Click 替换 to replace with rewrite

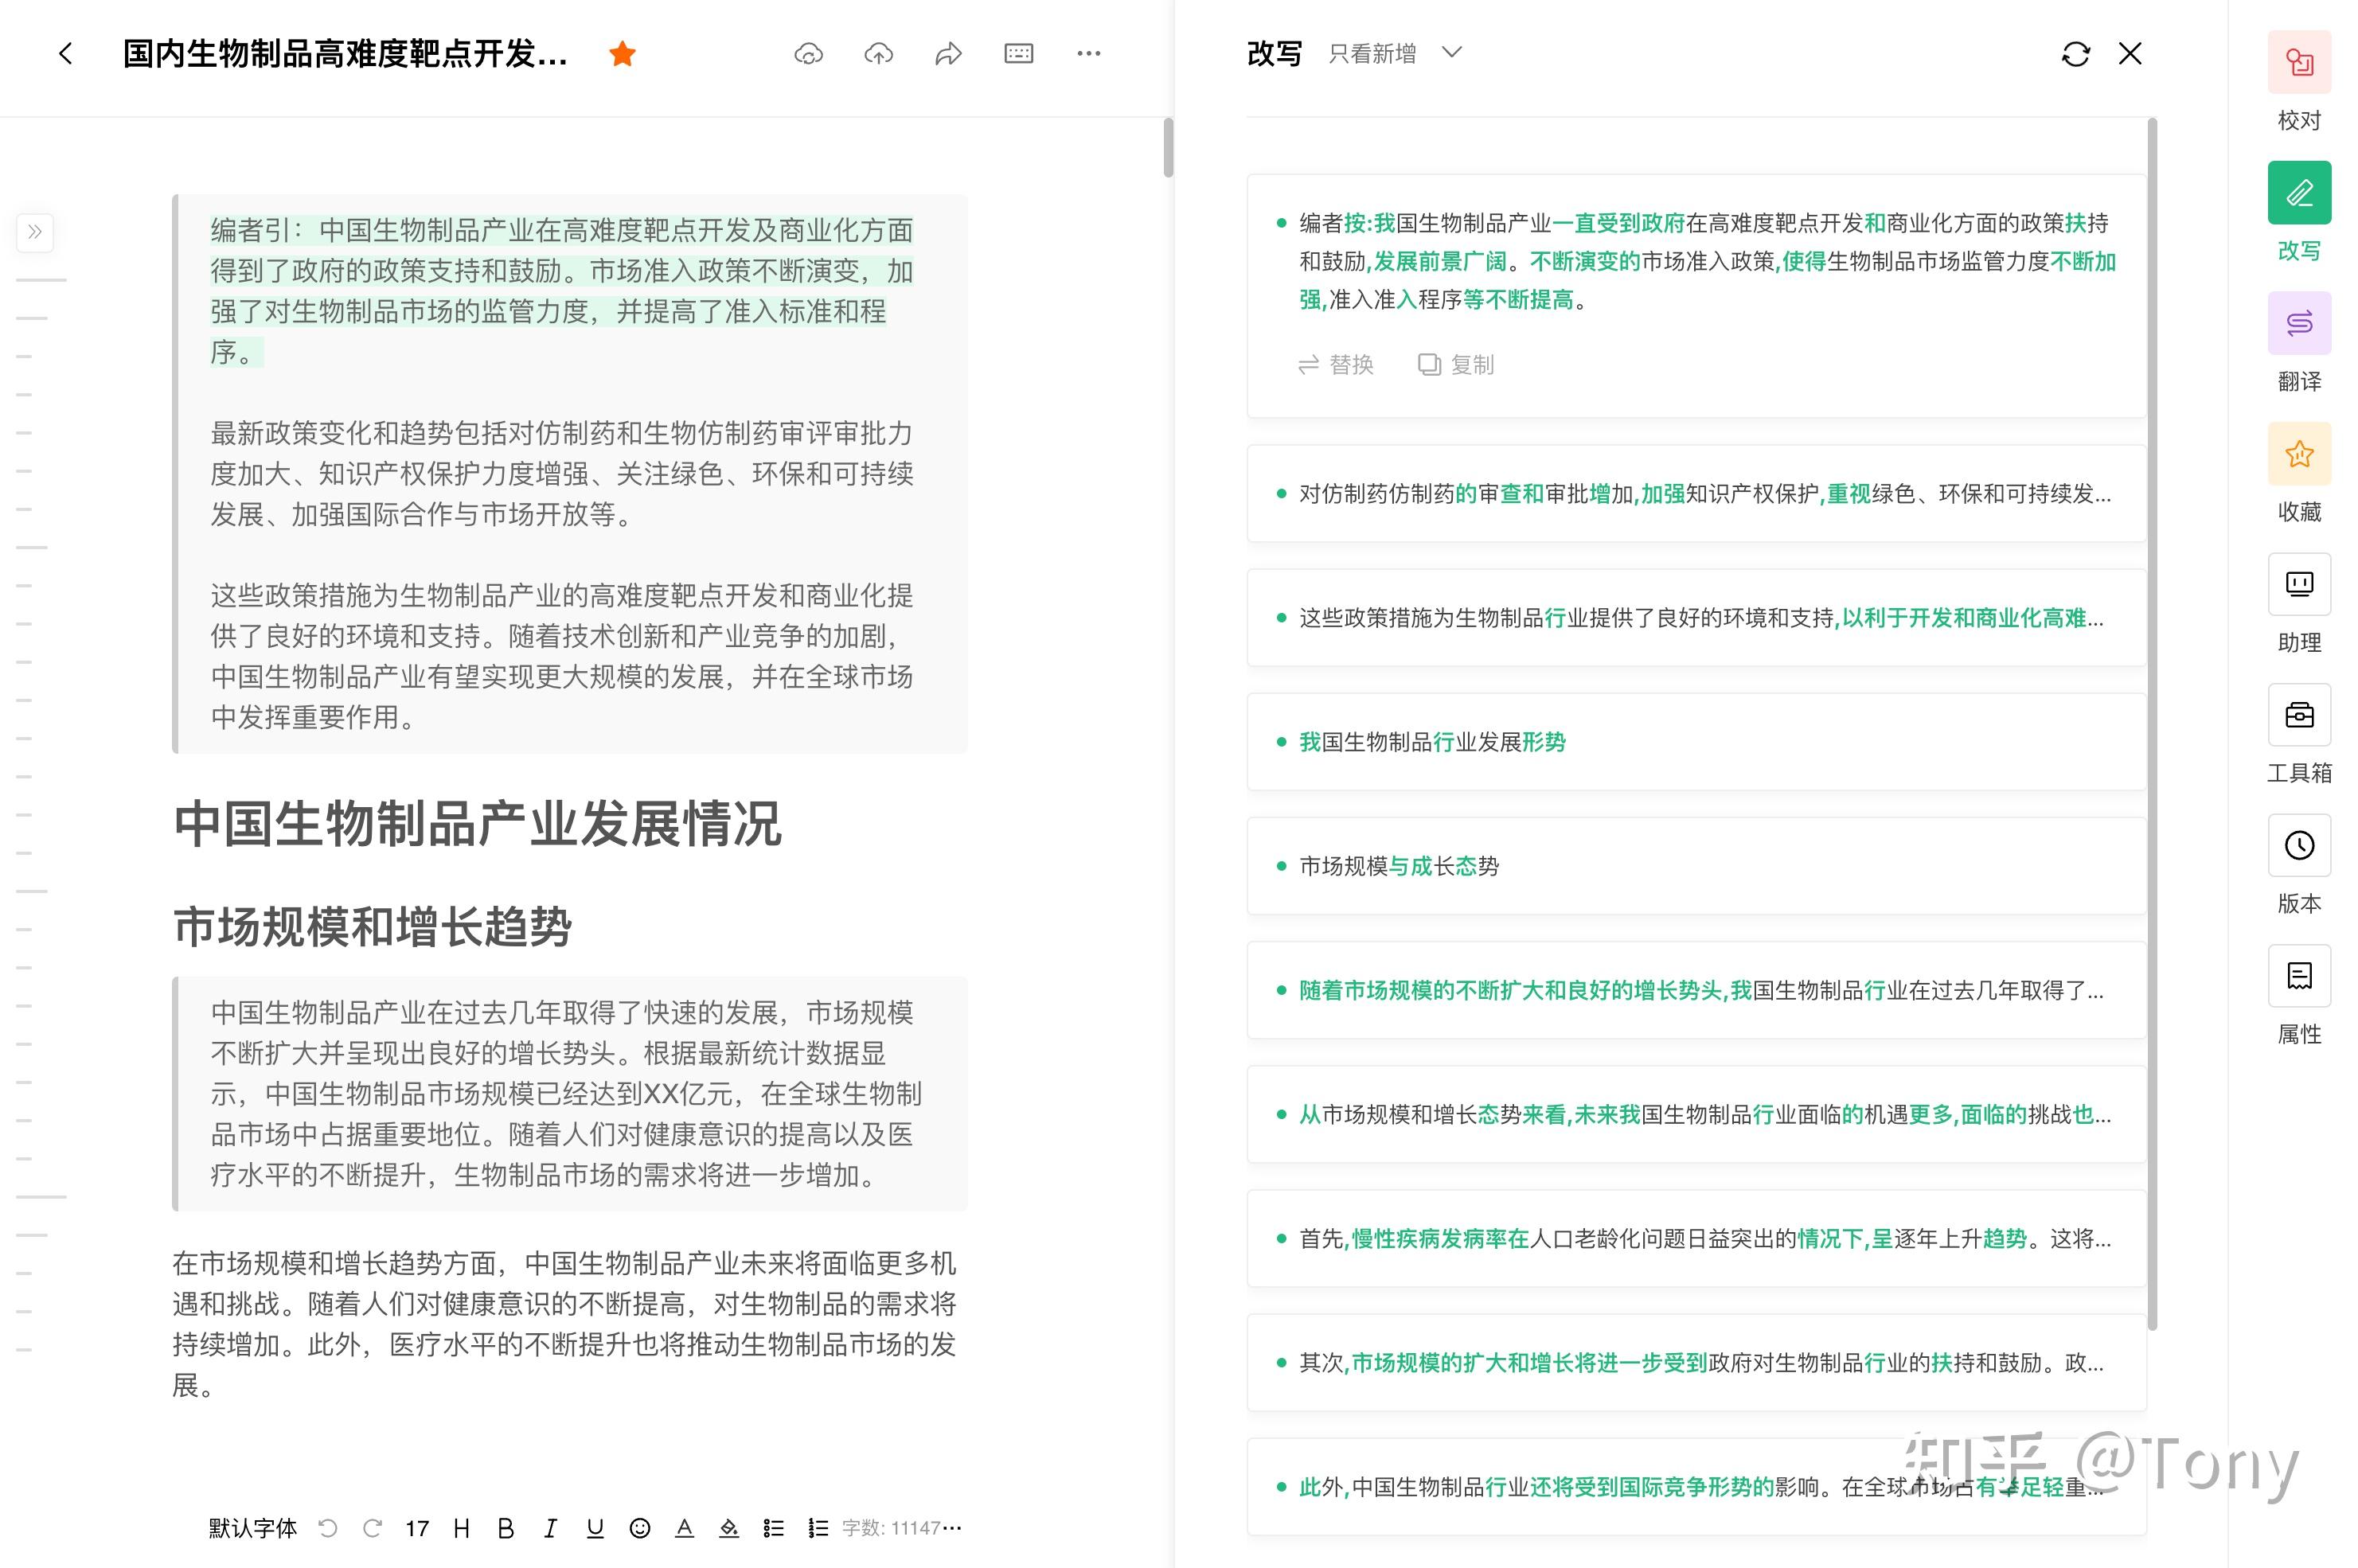[x=1336, y=365]
